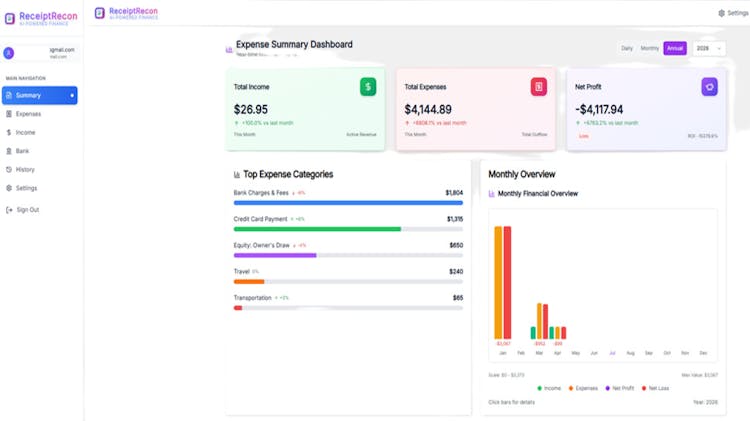Open Settings from the sidebar navigation
The image size is (750, 421).
tap(26, 188)
